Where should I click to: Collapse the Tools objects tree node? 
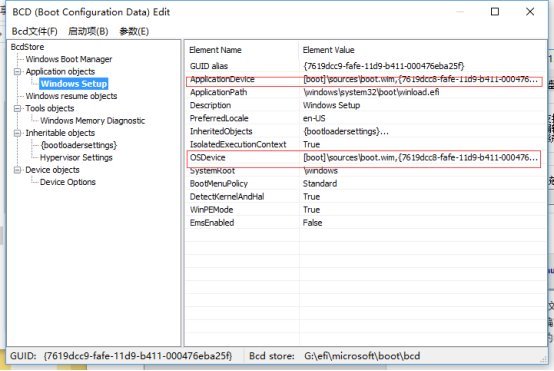(17, 108)
